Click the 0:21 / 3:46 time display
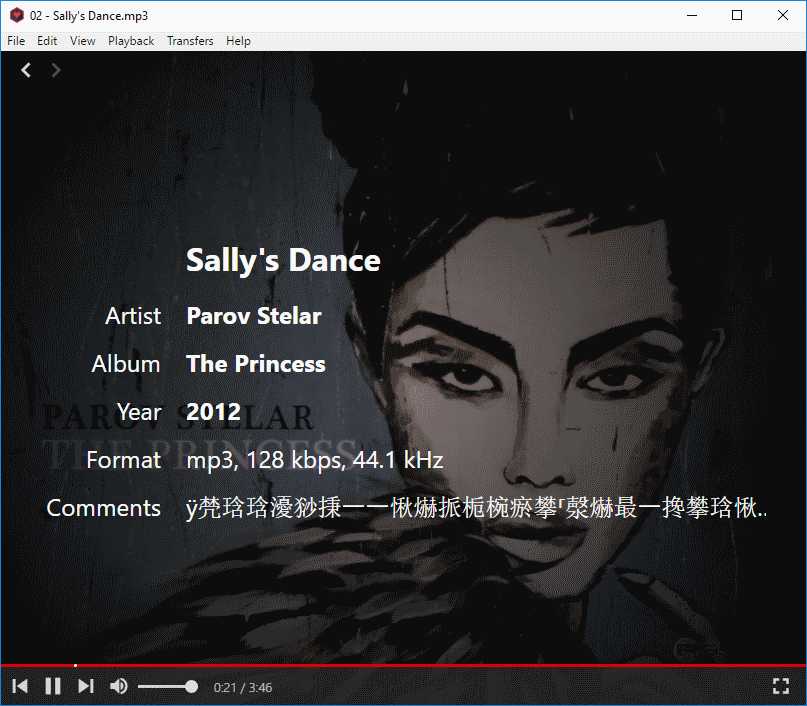Screen dimensions: 807x706 (243, 687)
